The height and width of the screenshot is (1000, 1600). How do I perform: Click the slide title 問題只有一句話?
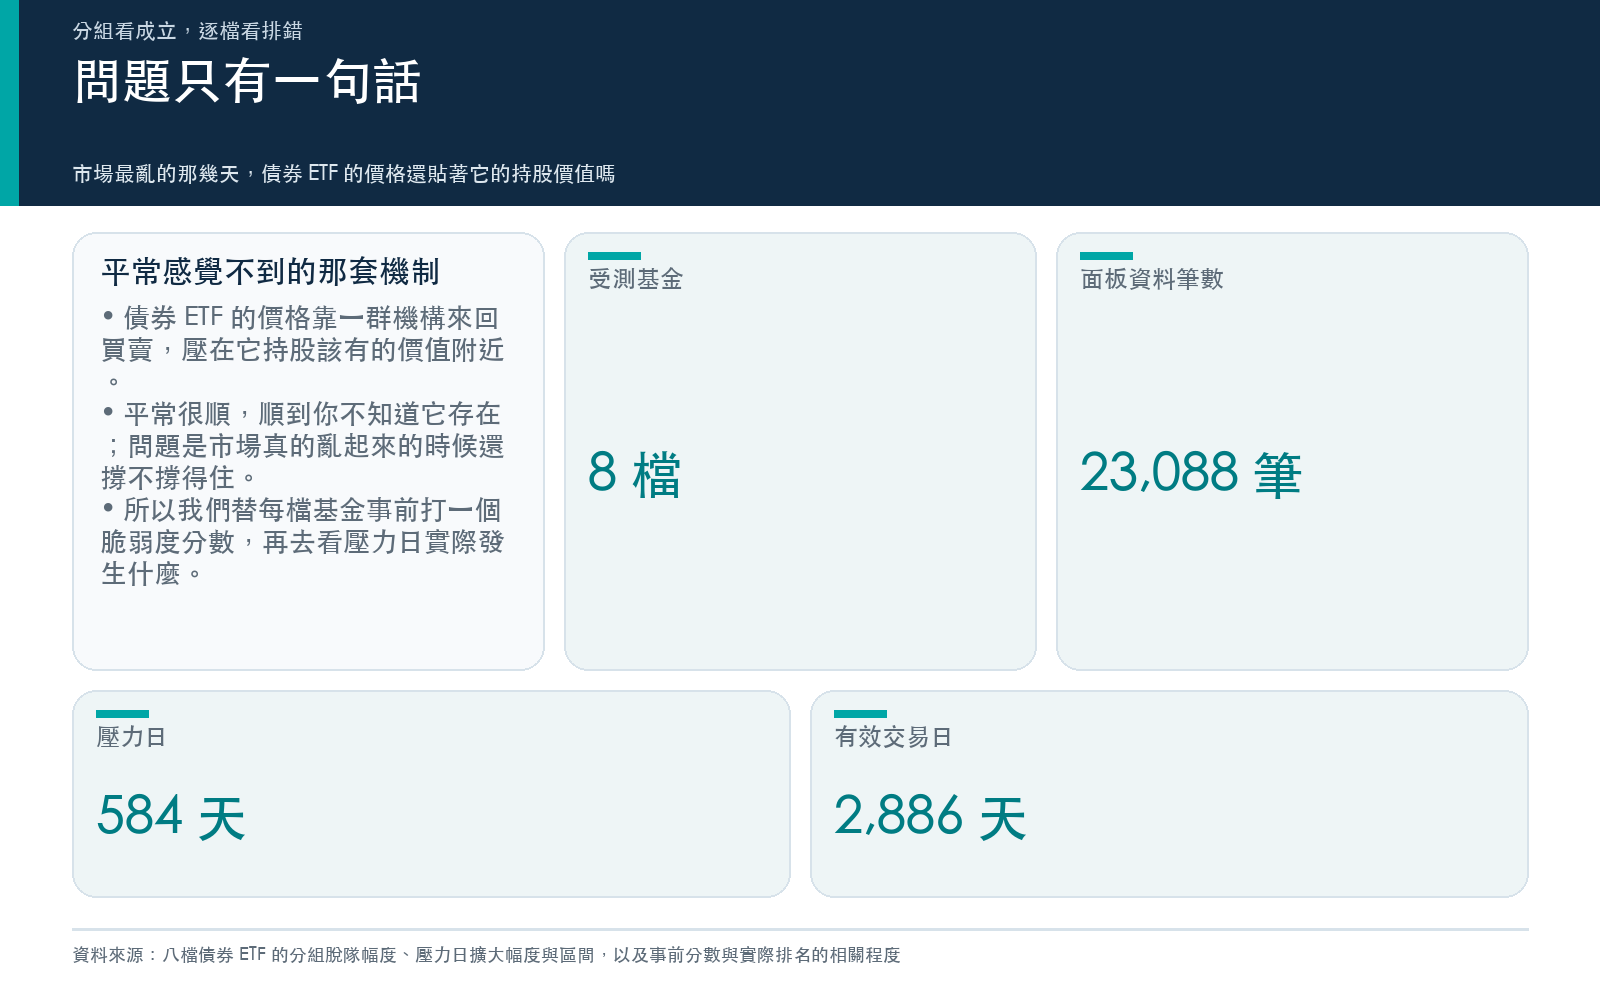[248, 82]
